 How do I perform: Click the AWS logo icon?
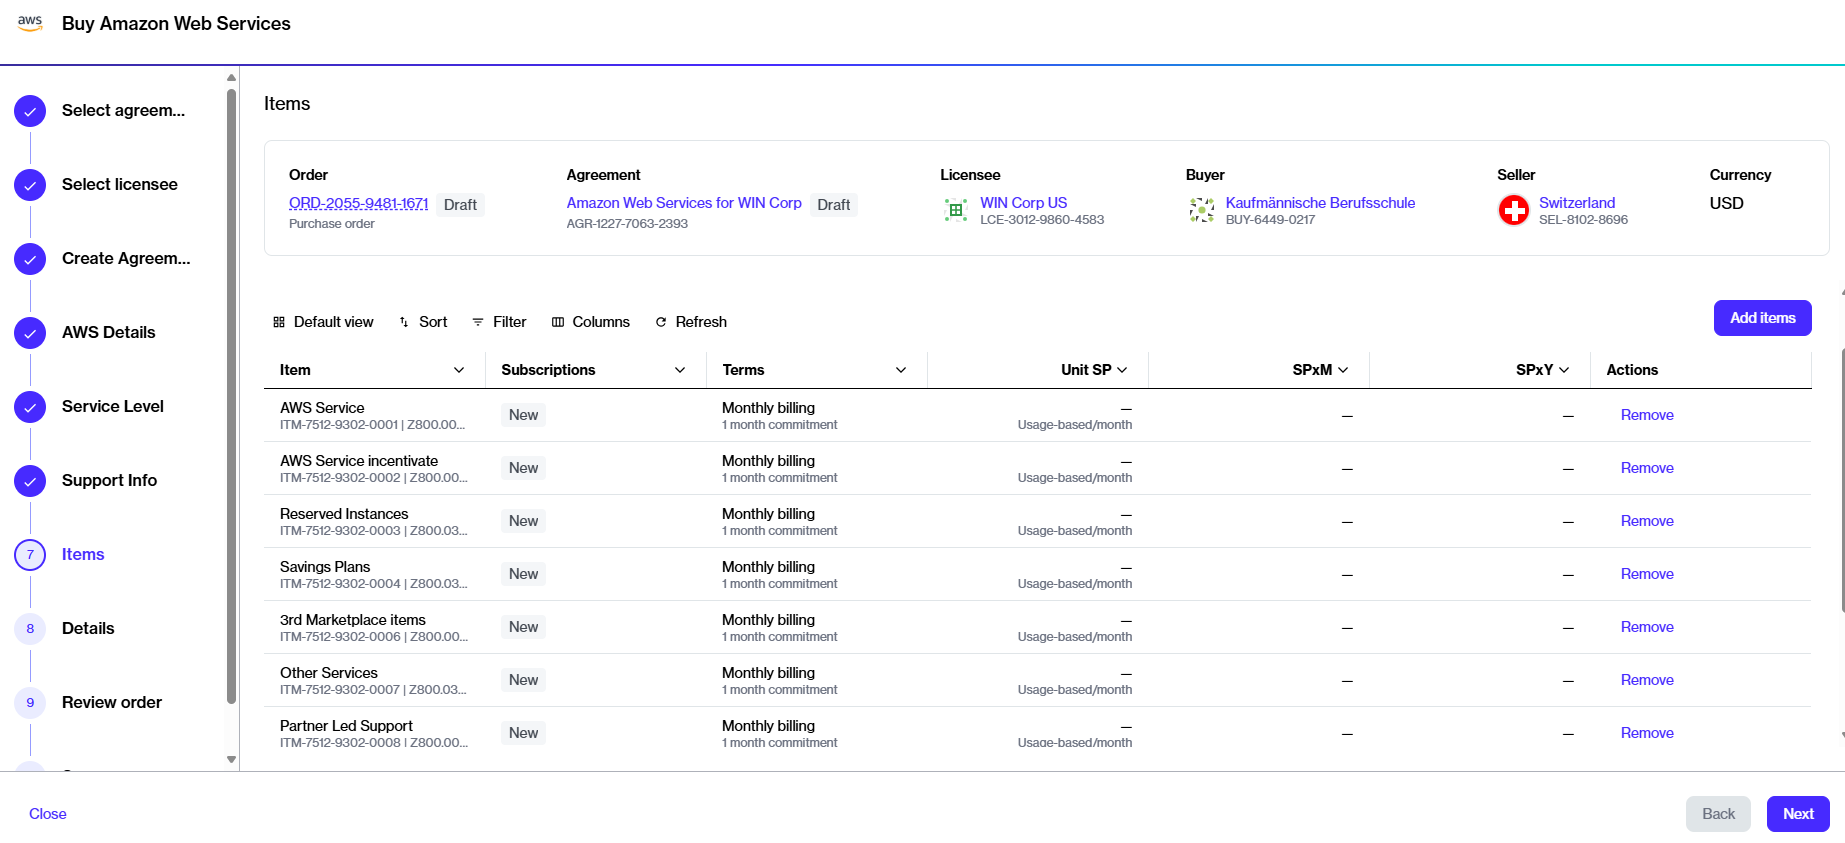click(x=30, y=23)
